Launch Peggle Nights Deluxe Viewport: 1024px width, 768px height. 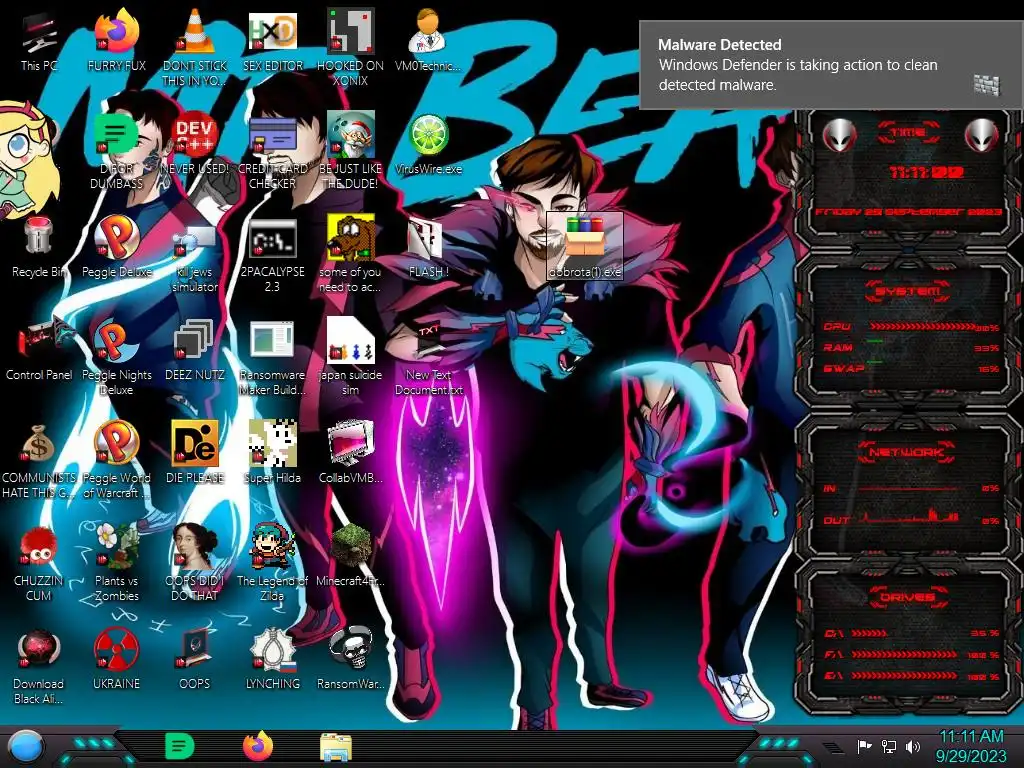coord(116,357)
